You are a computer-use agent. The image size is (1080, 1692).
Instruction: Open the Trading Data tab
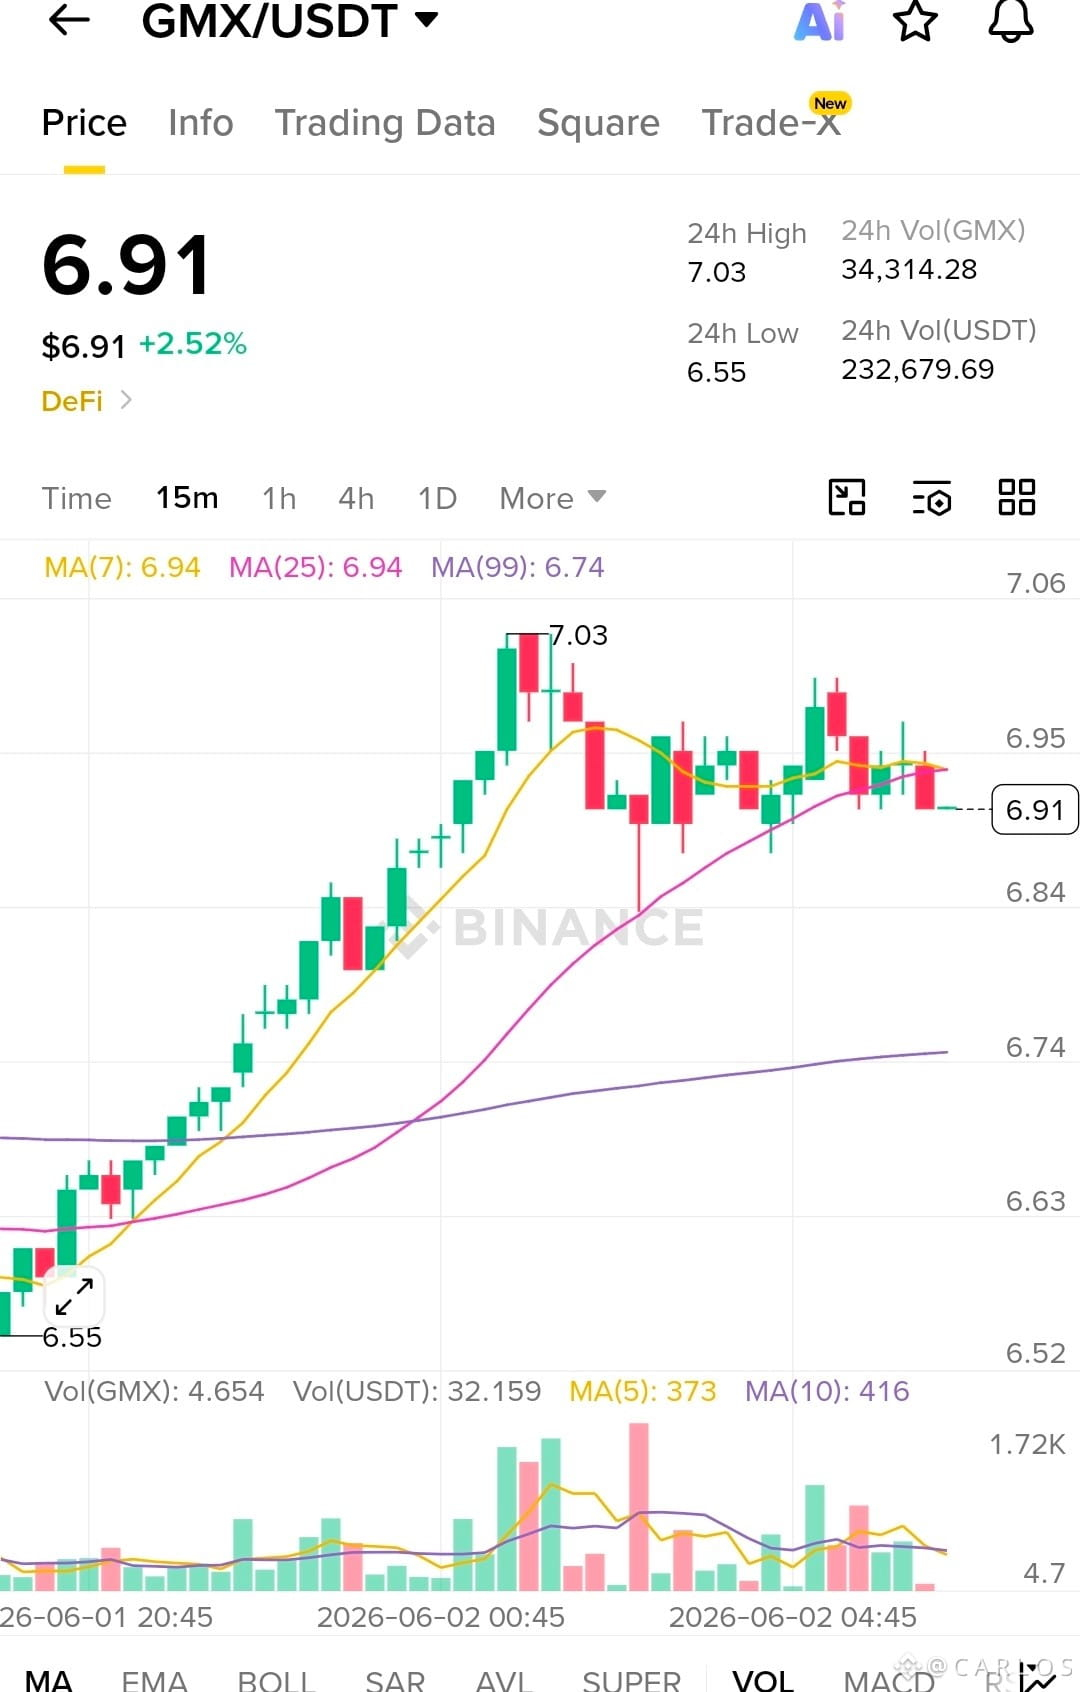tap(385, 123)
